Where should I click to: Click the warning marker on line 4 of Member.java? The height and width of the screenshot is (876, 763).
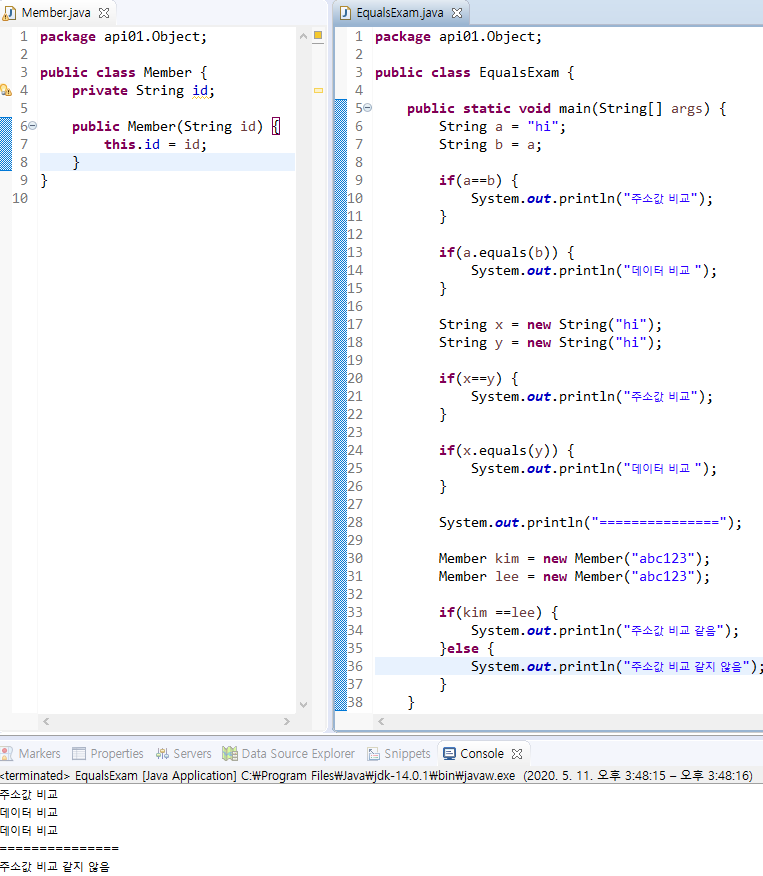pyautogui.click(x=6, y=90)
